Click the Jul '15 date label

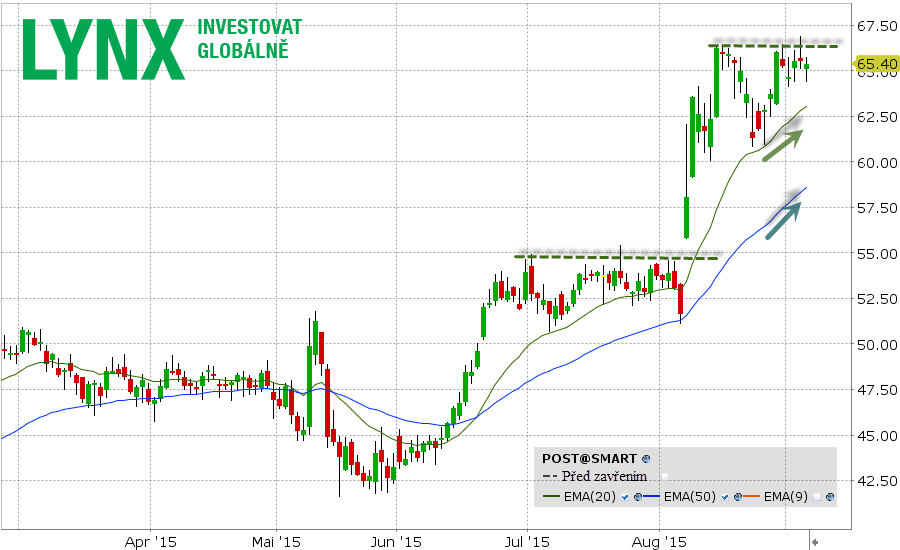(527, 541)
